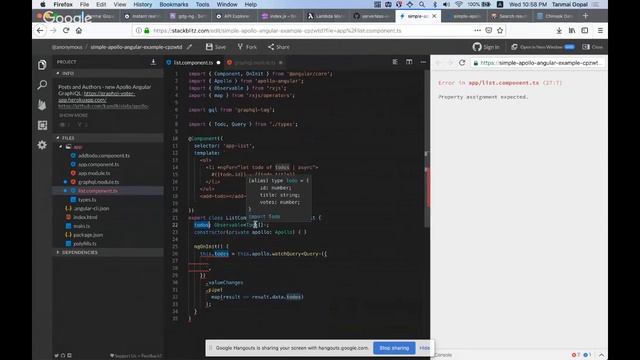Click the Share button
Image resolution: width=640 pixels, height=360 pixels.
tap(279, 47)
